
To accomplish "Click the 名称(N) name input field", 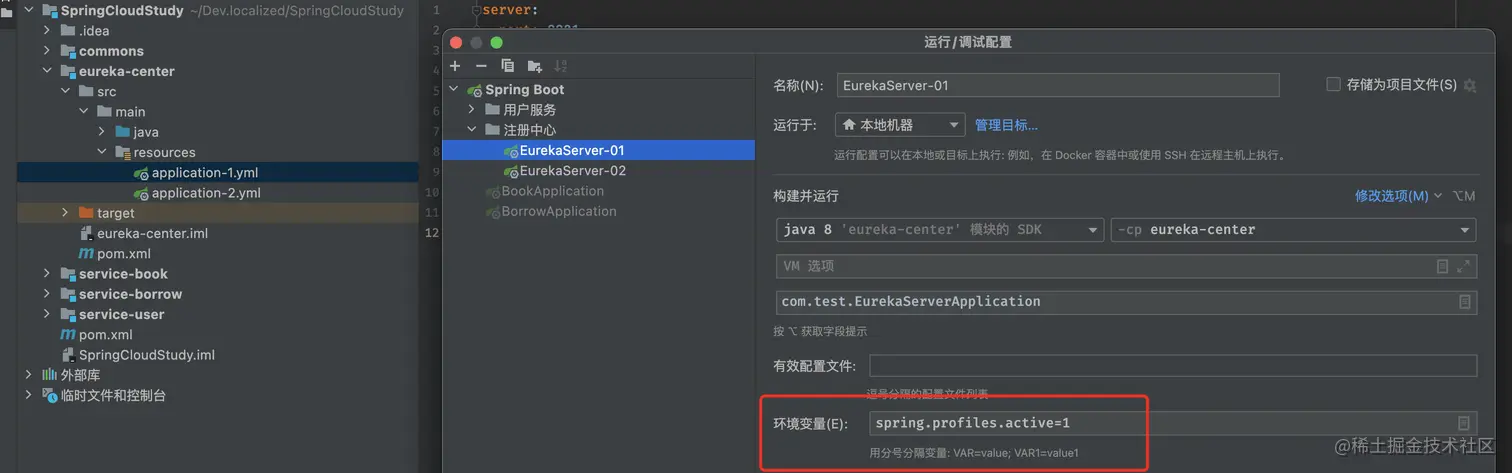I will 1058,85.
